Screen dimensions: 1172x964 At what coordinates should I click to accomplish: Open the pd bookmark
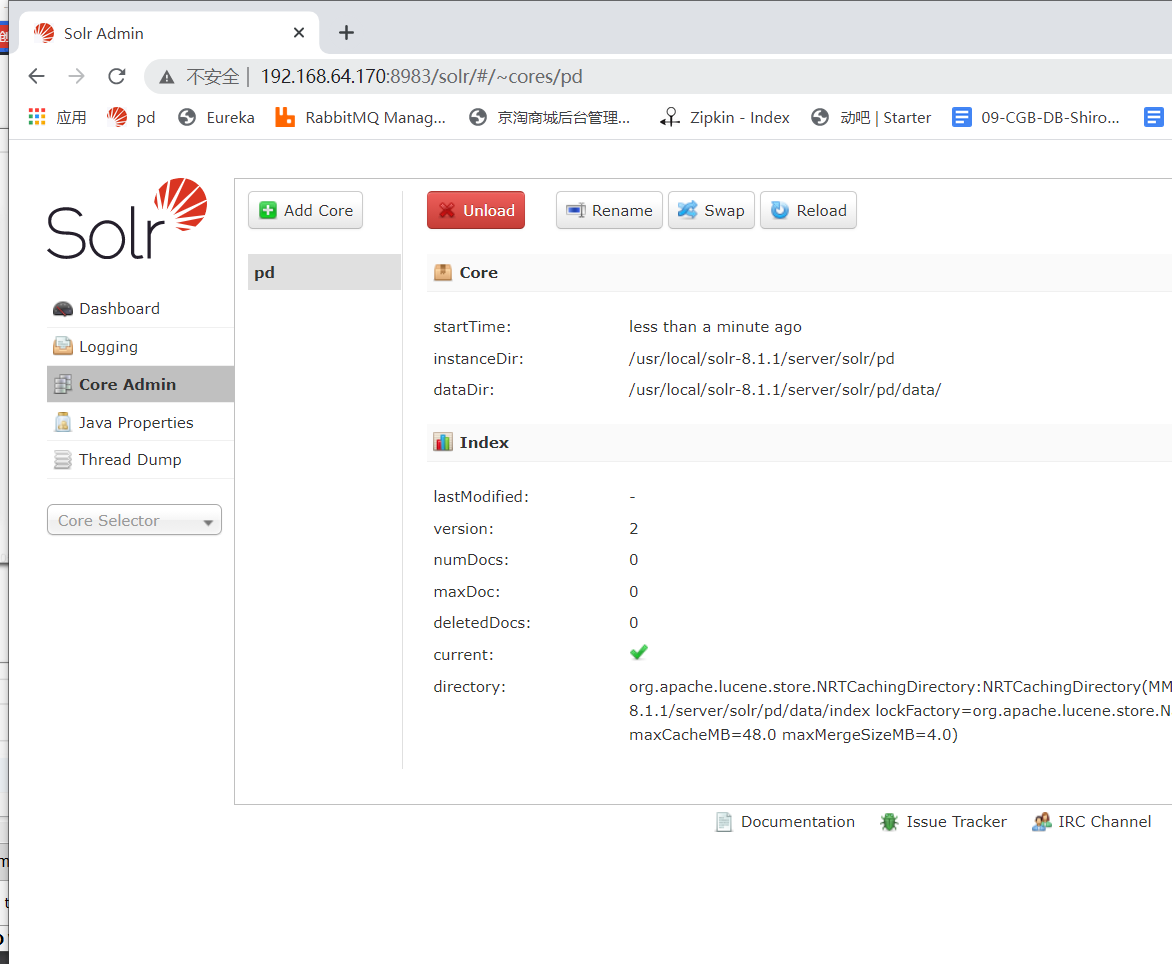pyautogui.click(x=131, y=117)
